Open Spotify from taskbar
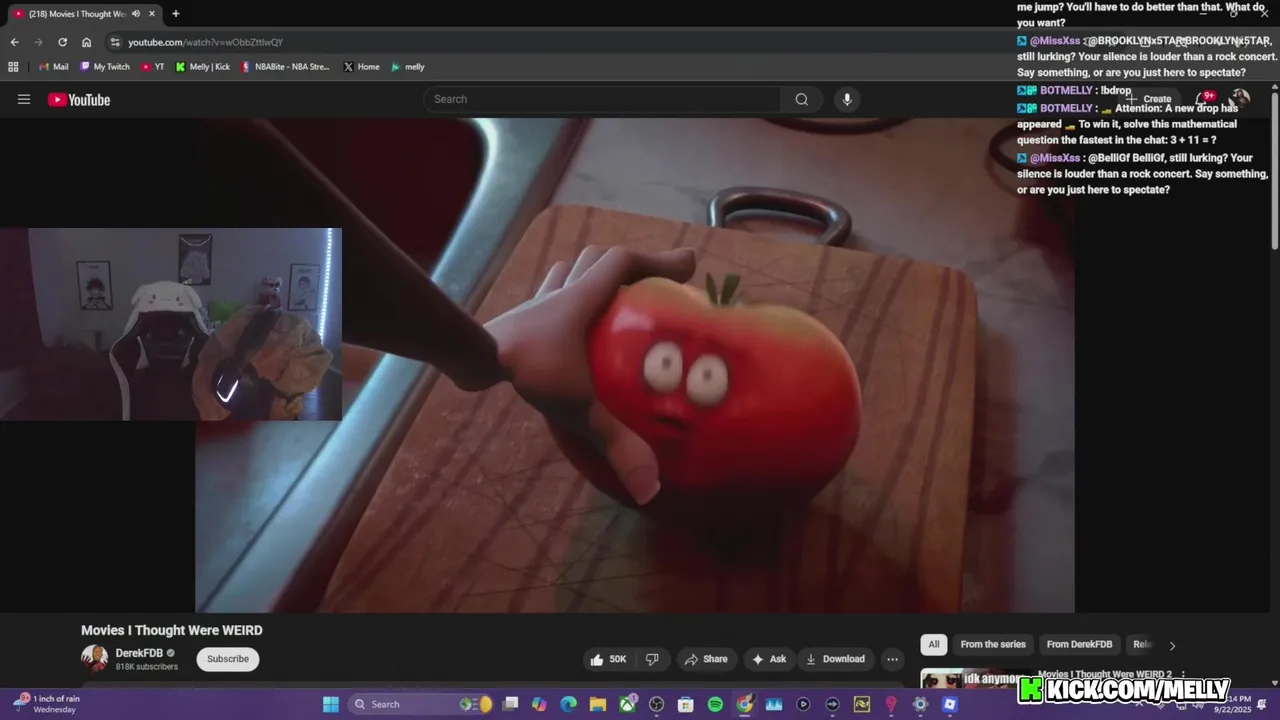This screenshot has width=1280, height=720. 715,704
